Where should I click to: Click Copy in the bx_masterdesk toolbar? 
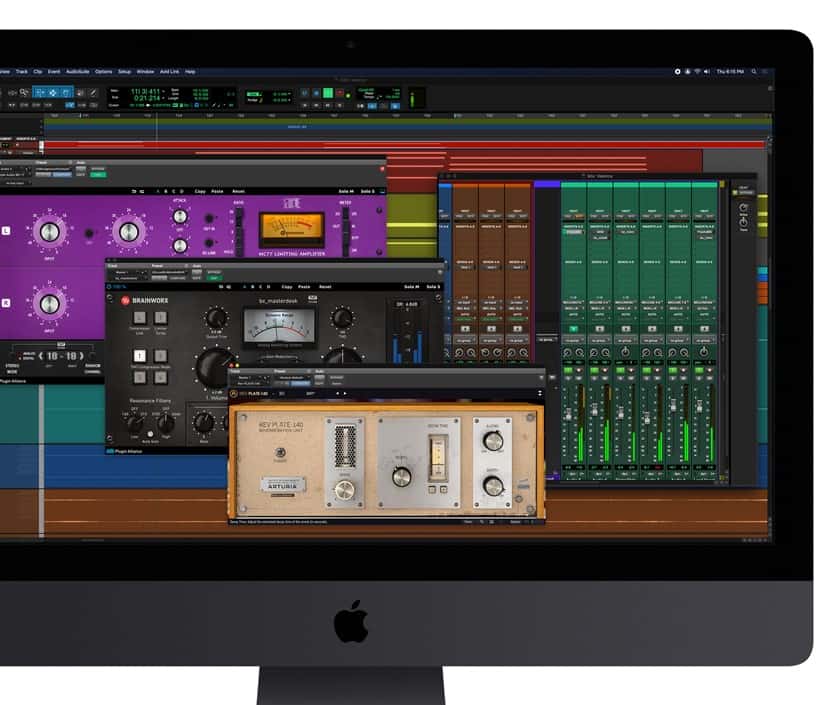287,287
